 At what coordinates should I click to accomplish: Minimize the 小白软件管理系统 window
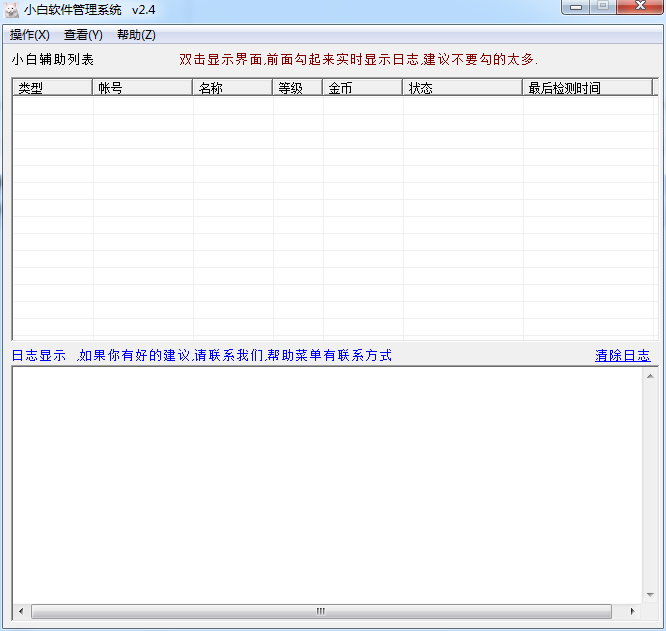(576, 7)
